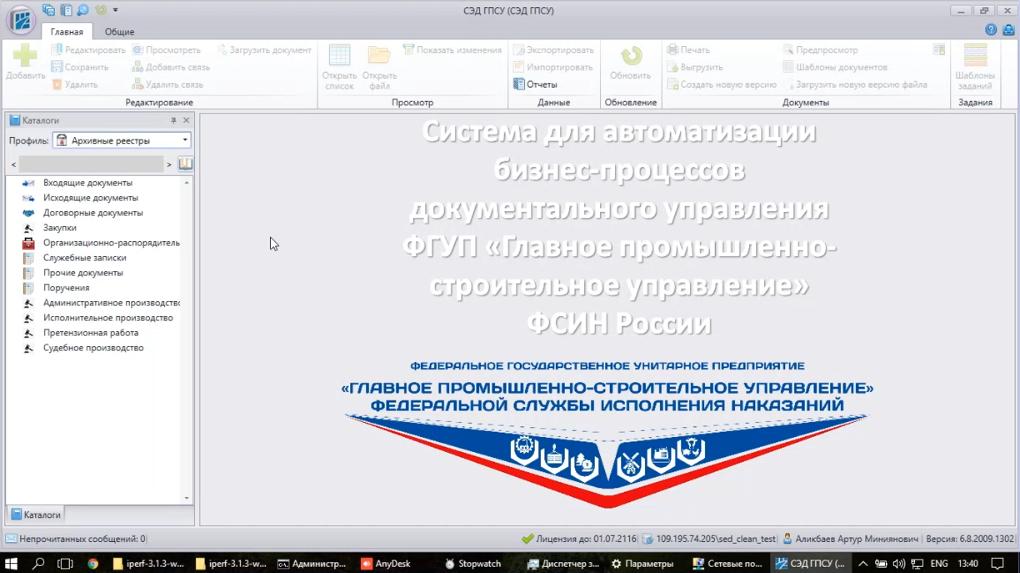
Task: Click the user icon beside the help icon
Action: [1008, 30]
